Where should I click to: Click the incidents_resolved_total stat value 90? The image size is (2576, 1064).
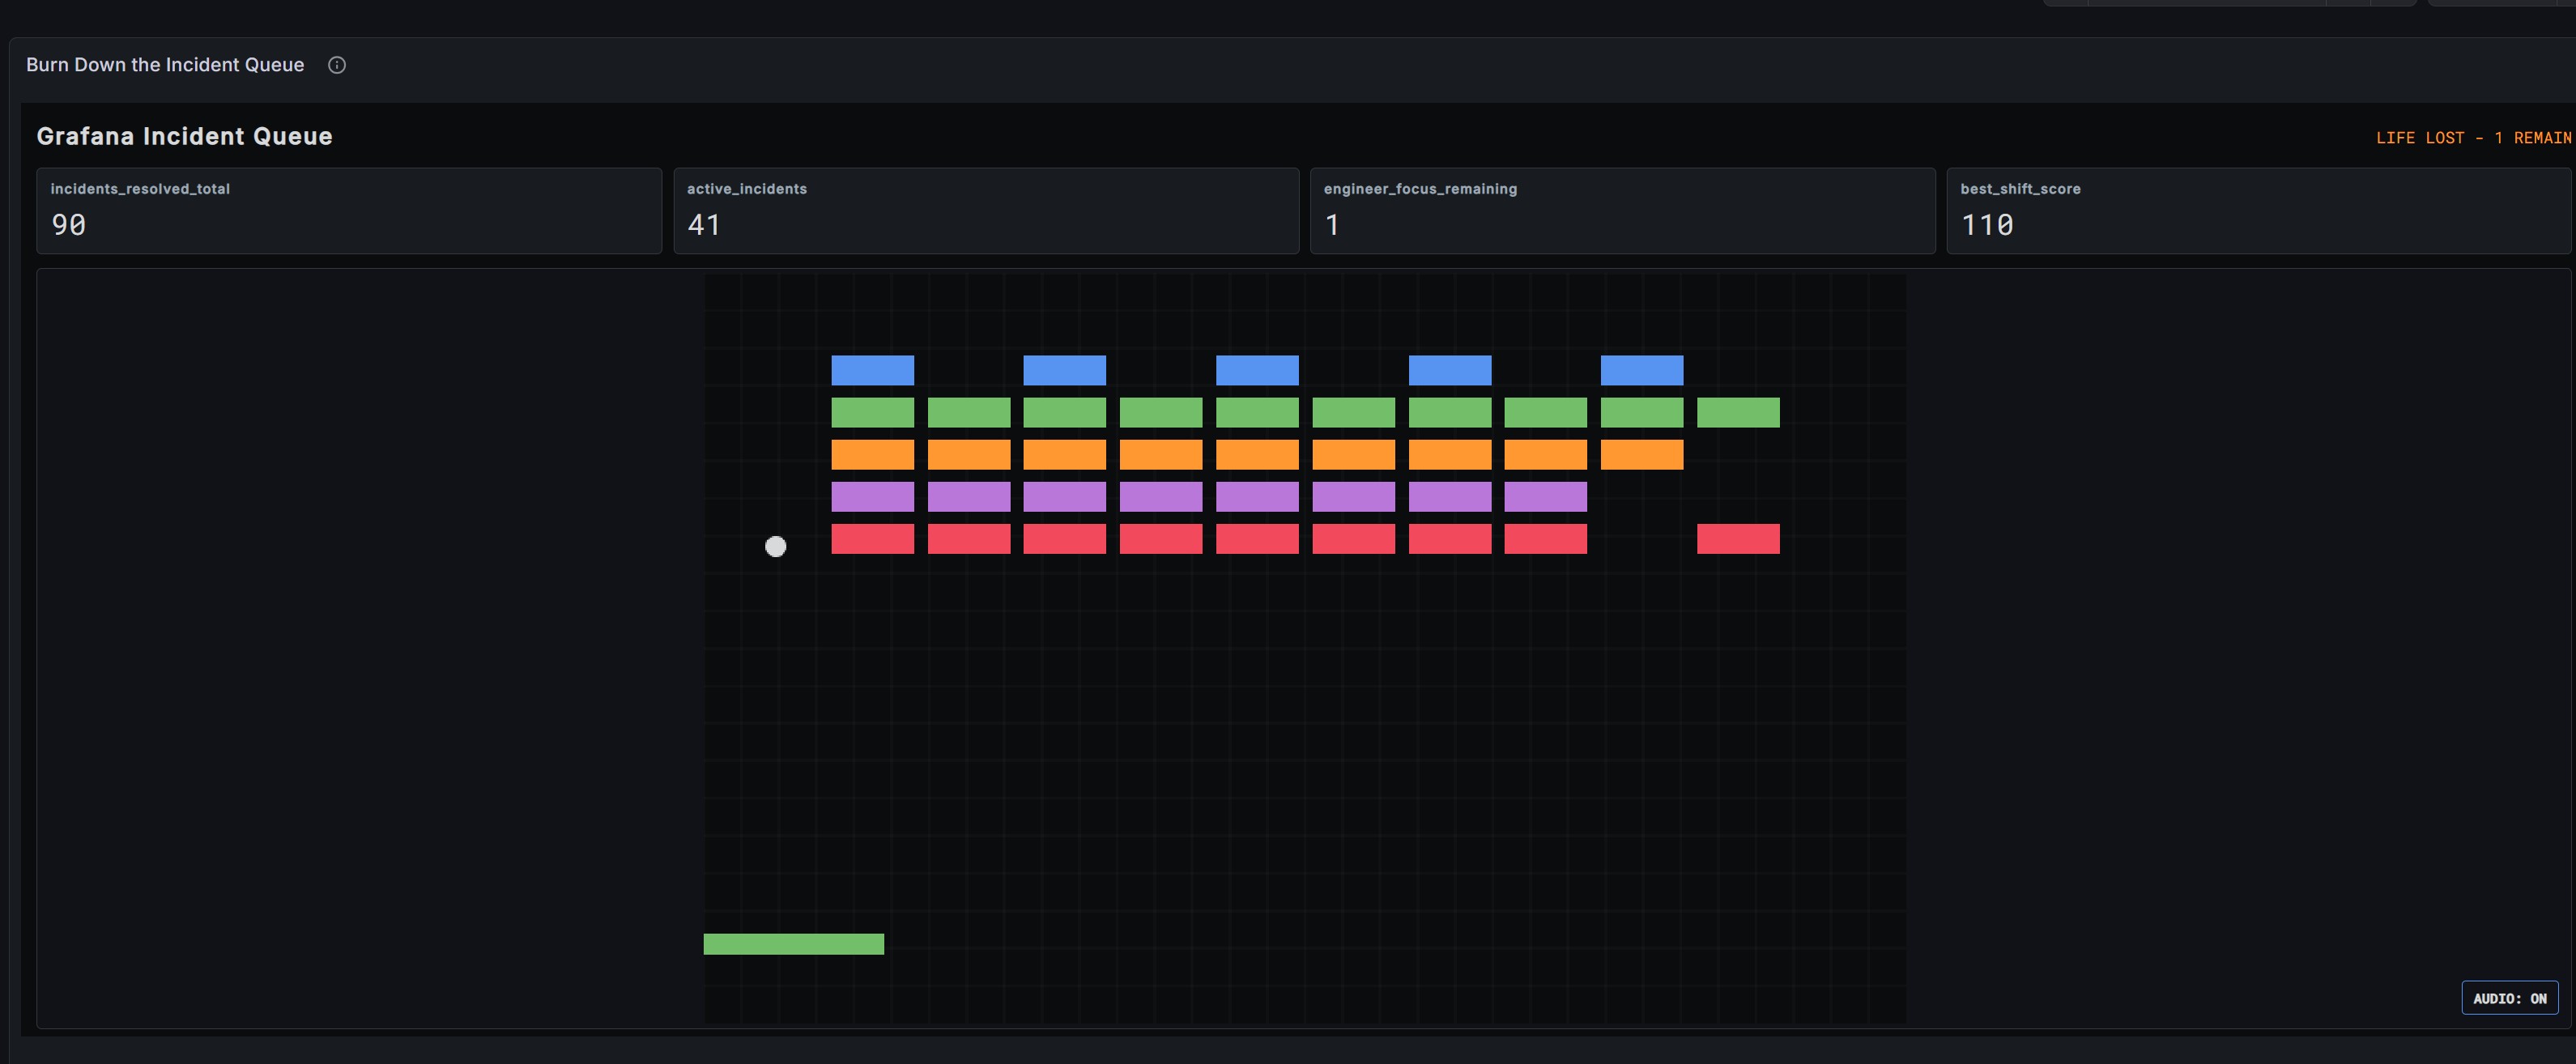tap(68, 225)
